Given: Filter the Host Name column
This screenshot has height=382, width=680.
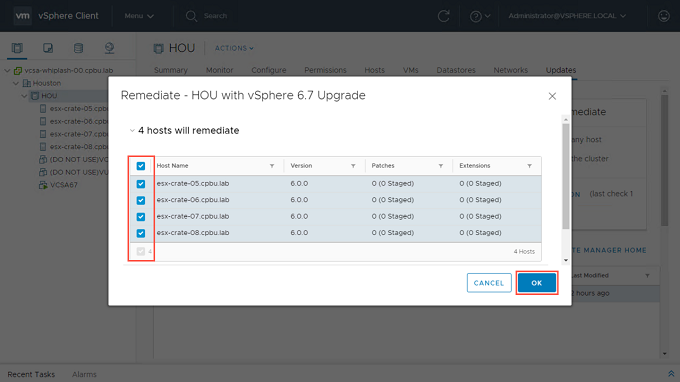Looking at the screenshot, I should coord(272,166).
